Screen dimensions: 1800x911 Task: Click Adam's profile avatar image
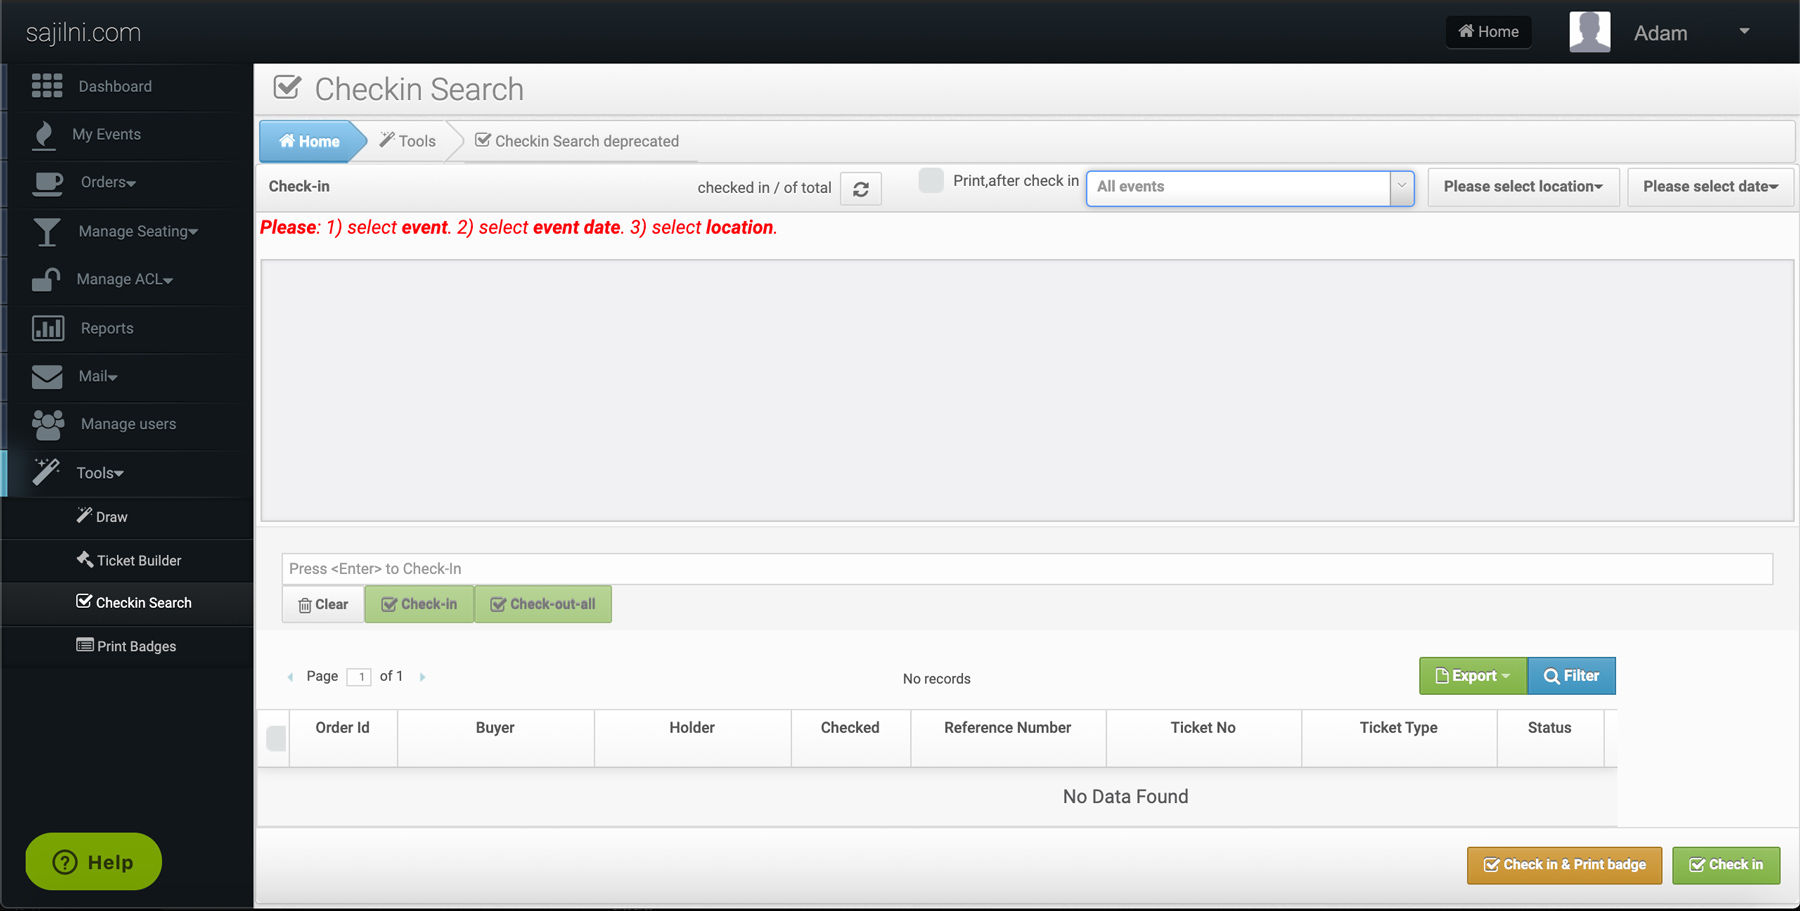tap(1590, 32)
